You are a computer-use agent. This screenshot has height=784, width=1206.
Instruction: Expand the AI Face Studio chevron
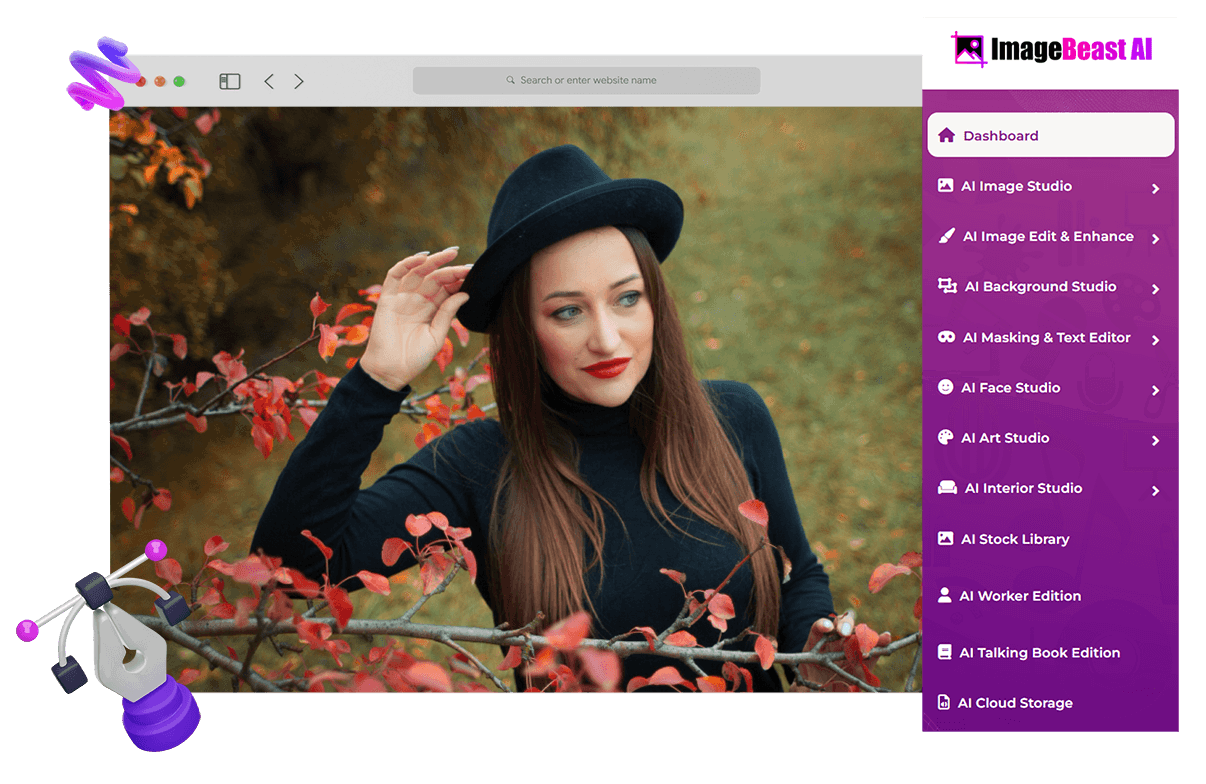point(1155,390)
